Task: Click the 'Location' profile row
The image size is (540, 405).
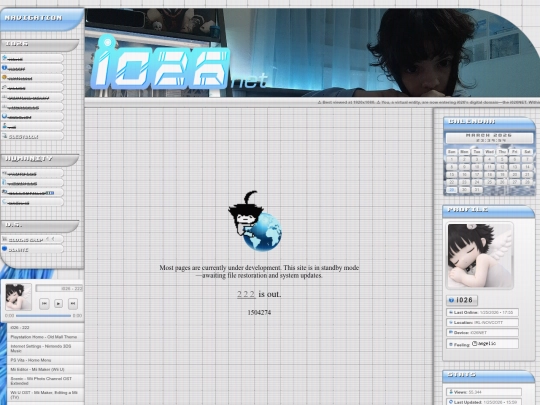Action: 482,322
